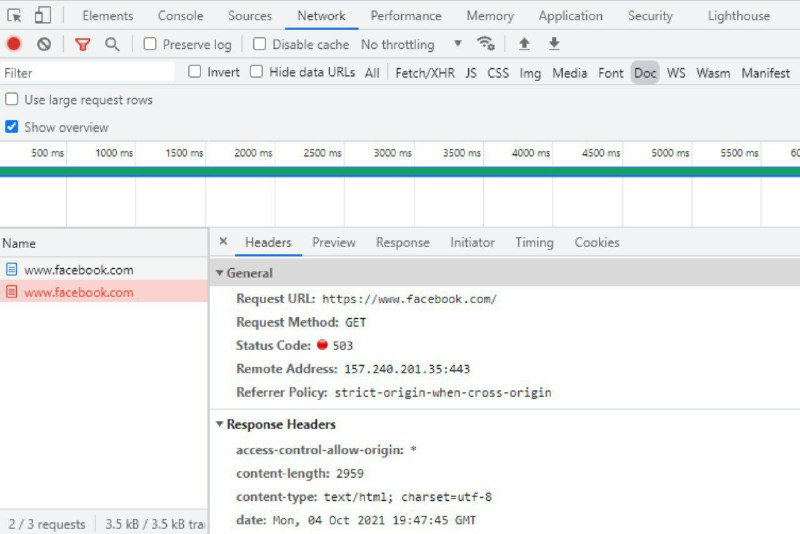Image resolution: width=800 pixels, height=534 pixels.
Task: Filter requests by WS
Action: coord(676,73)
